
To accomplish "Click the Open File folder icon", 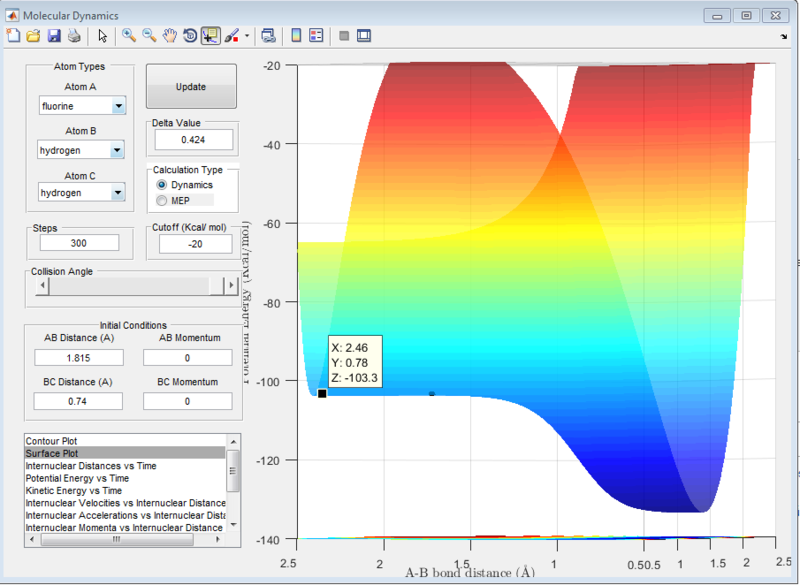I will [33, 36].
